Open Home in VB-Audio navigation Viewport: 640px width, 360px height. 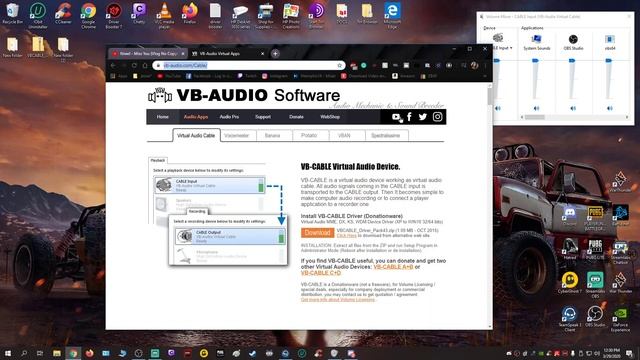pos(162,117)
